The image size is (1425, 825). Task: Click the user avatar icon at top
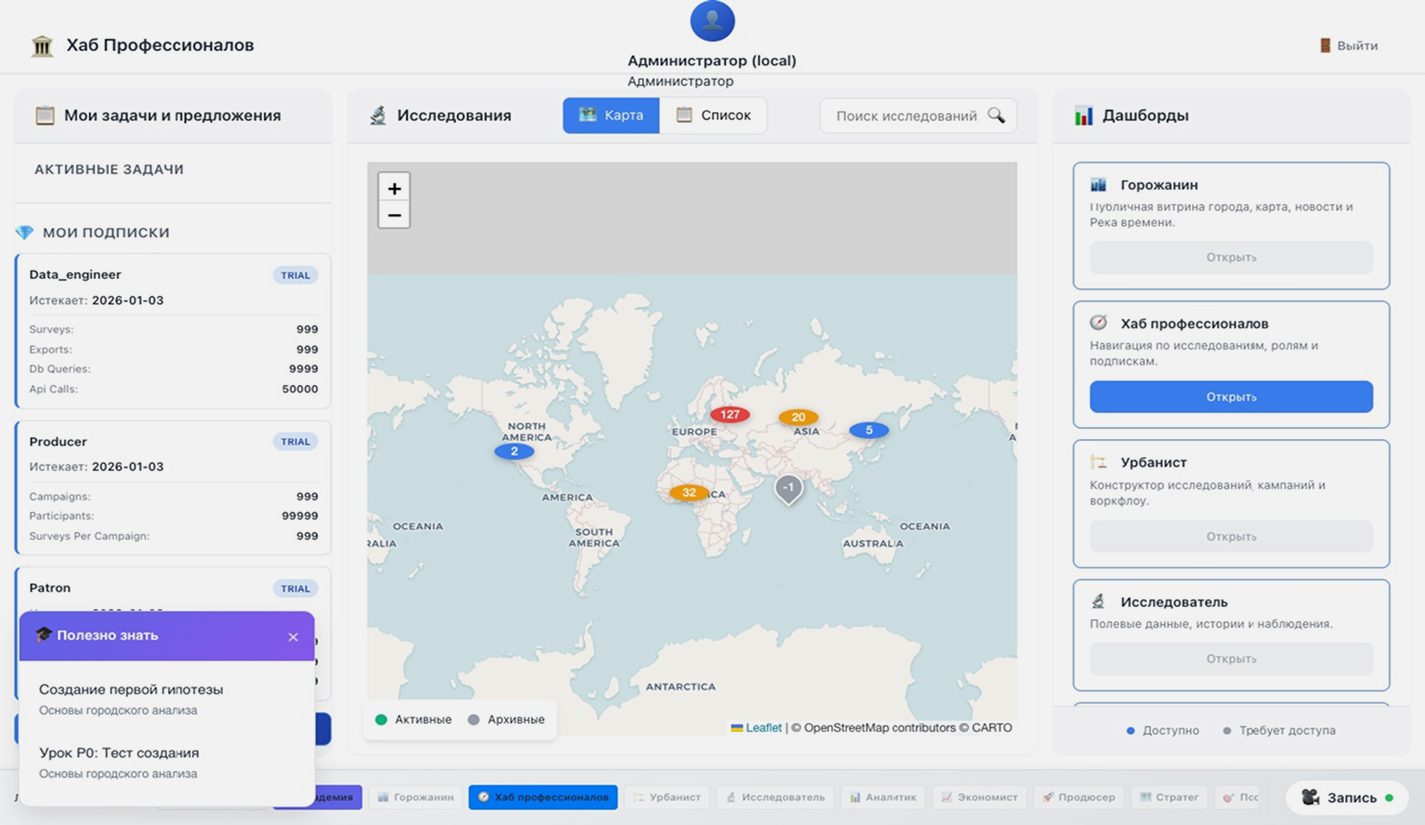[712, 20]
